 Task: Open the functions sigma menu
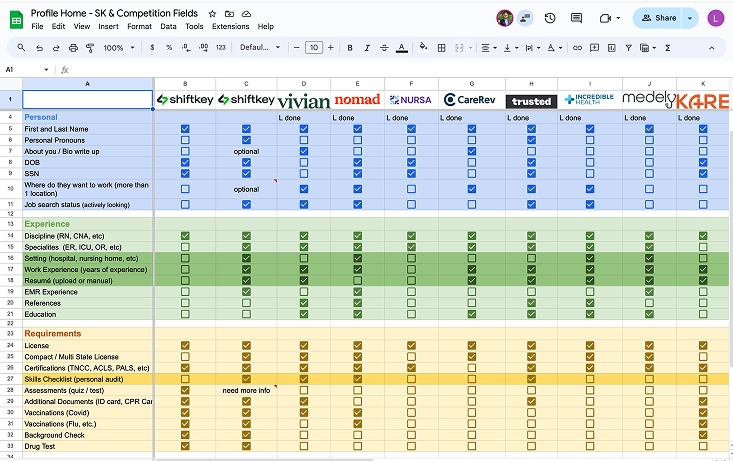click(668, 48)
